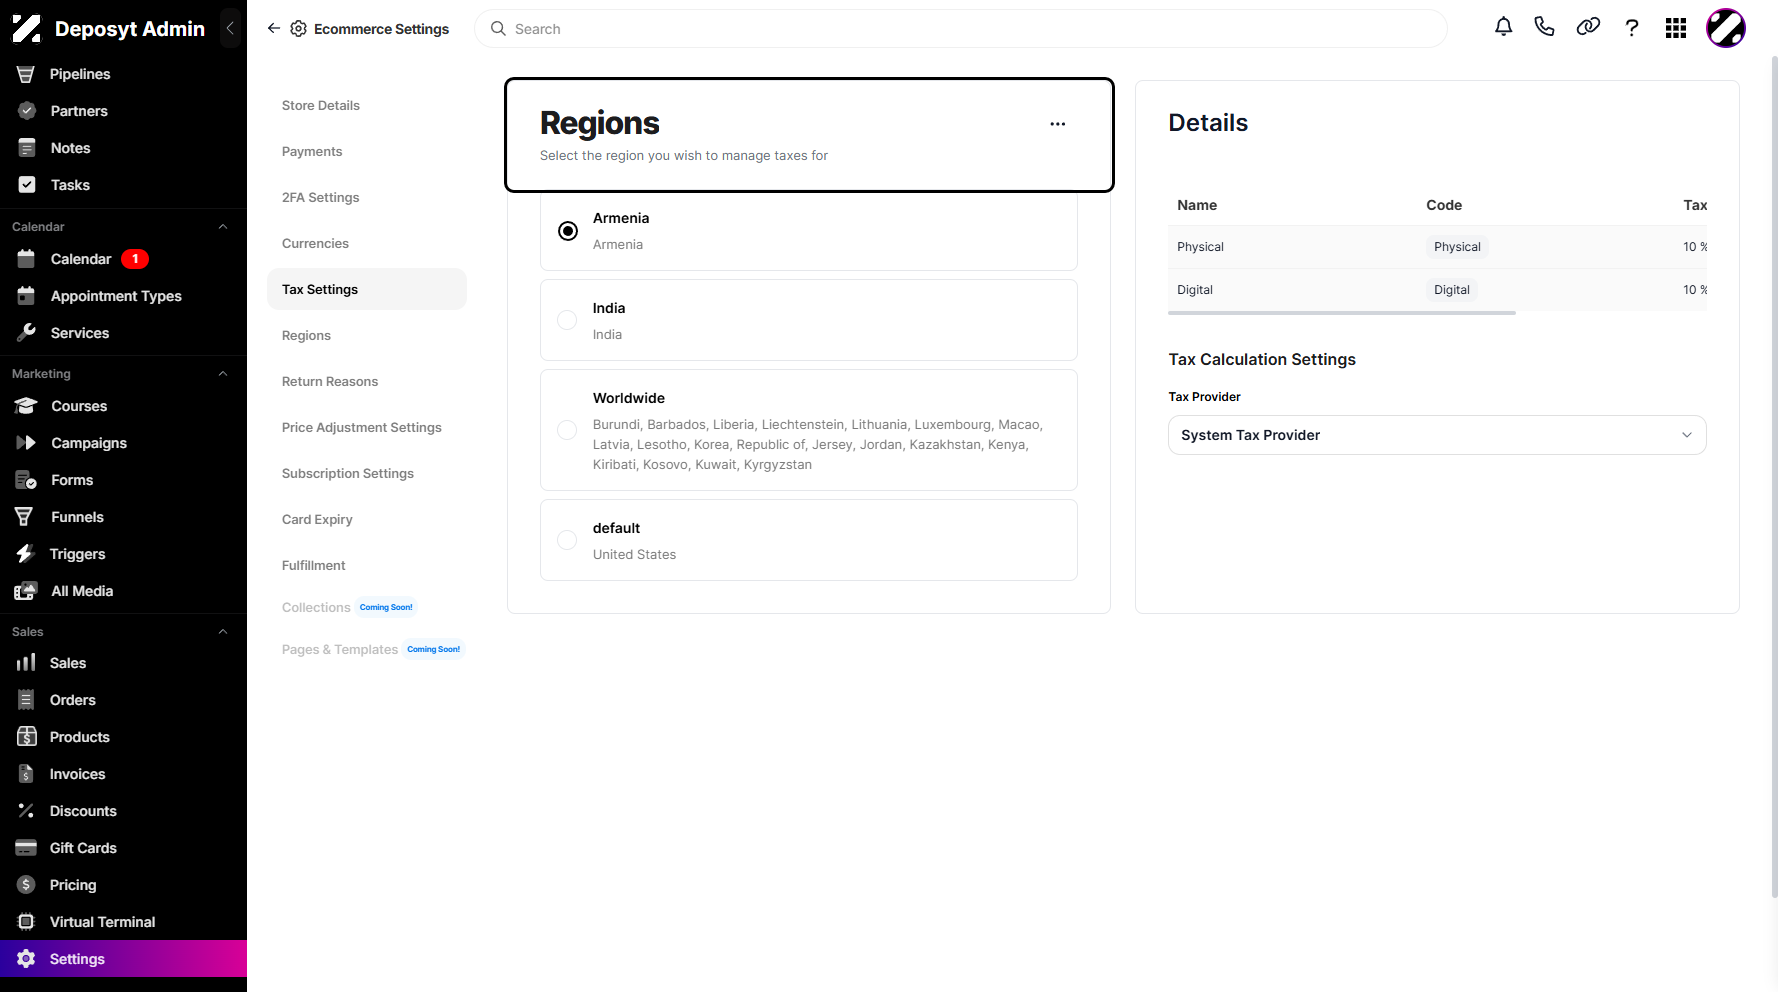Open the help question mark

1632,28
